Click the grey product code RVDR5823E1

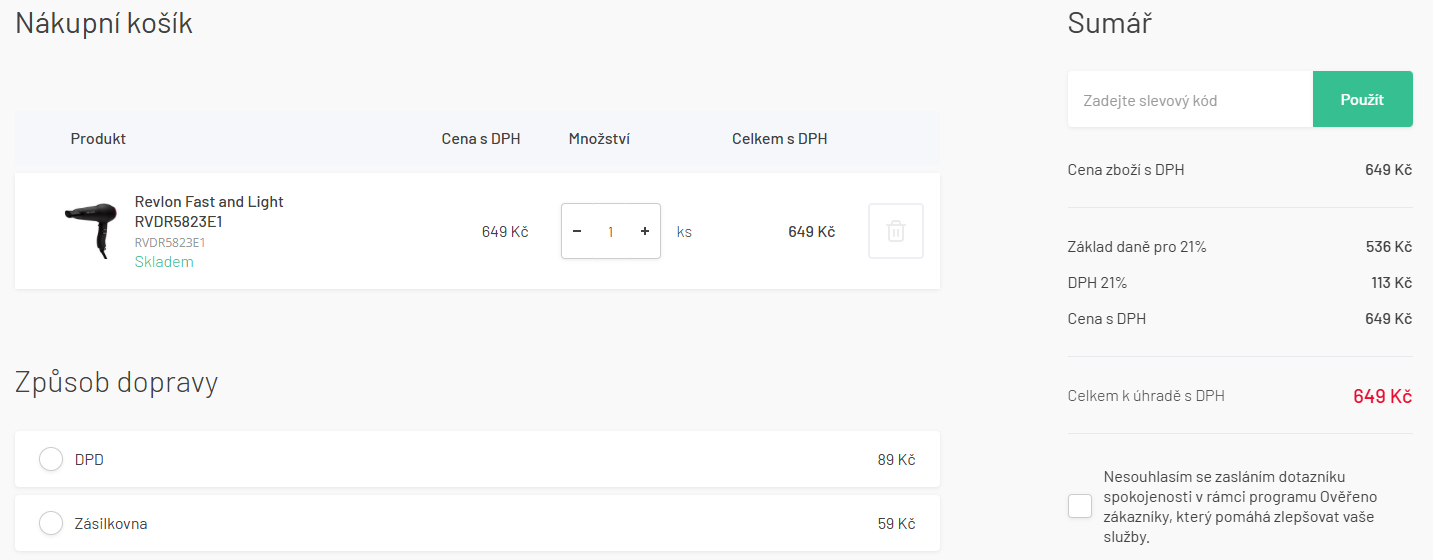point(170,242)
